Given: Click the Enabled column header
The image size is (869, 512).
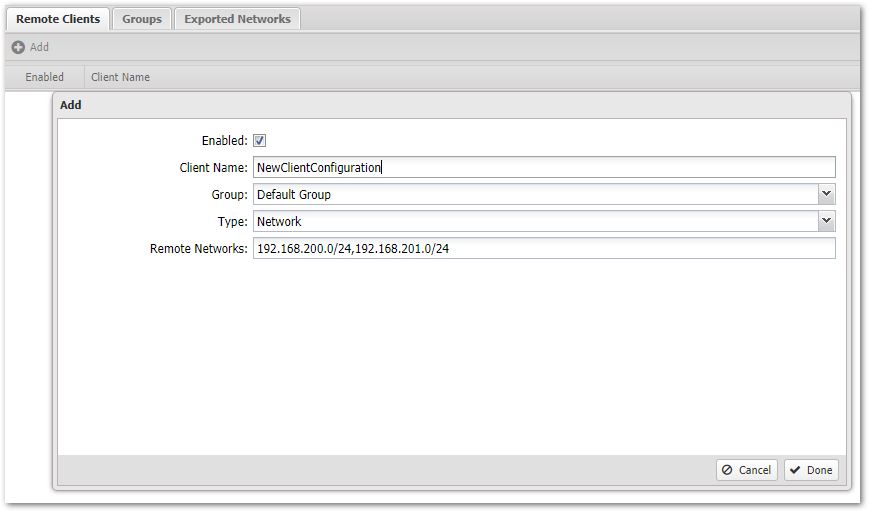Looking at the screenshot, I should 45,77.
